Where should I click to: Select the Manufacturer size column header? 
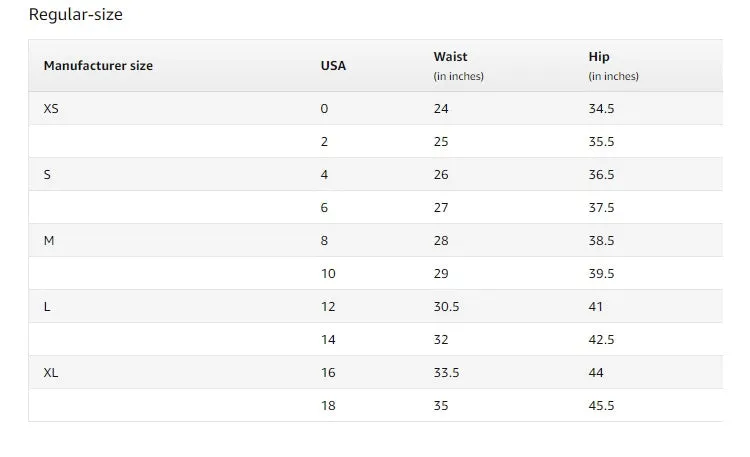point(98,66)
